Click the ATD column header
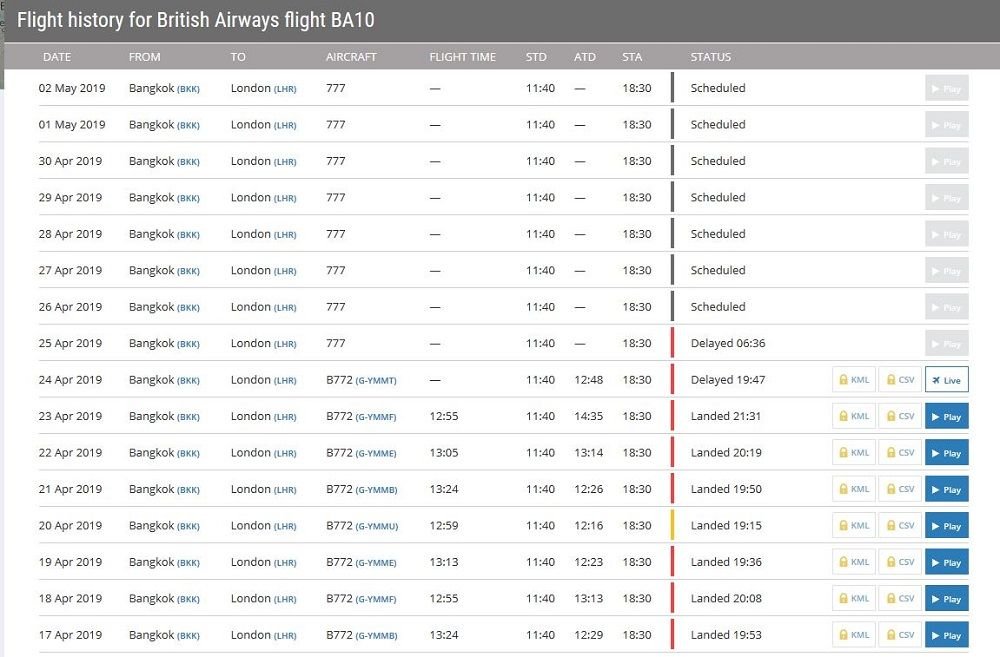Screen dimensions: 1000x657 (x=584, y=57)
